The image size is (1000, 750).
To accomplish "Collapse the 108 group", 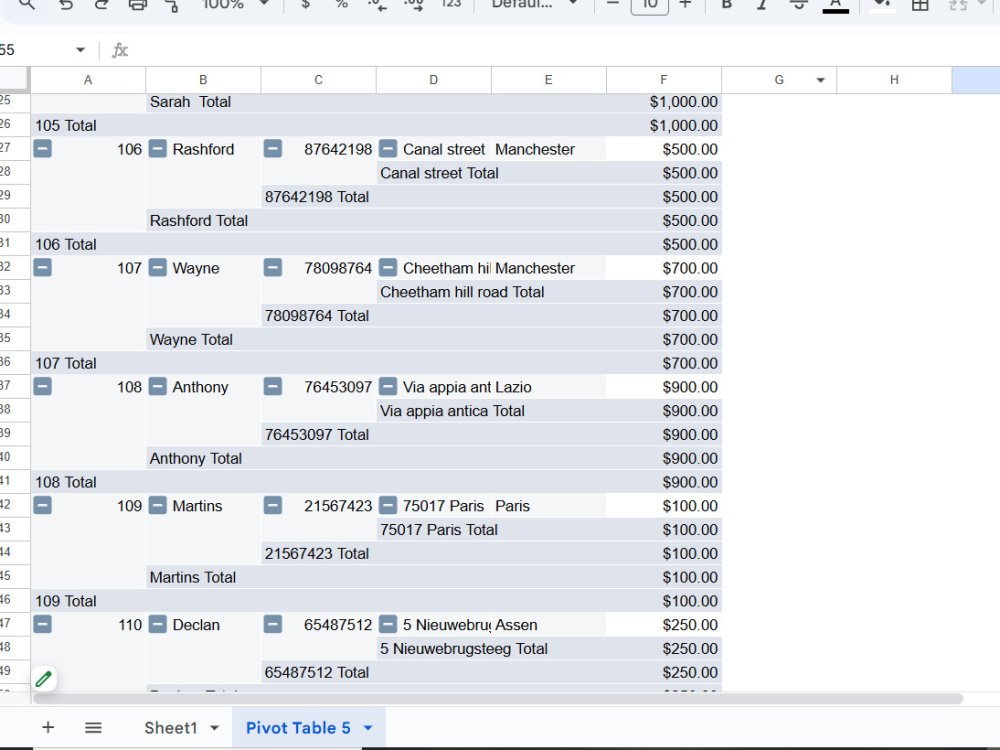I will point(43,387).
